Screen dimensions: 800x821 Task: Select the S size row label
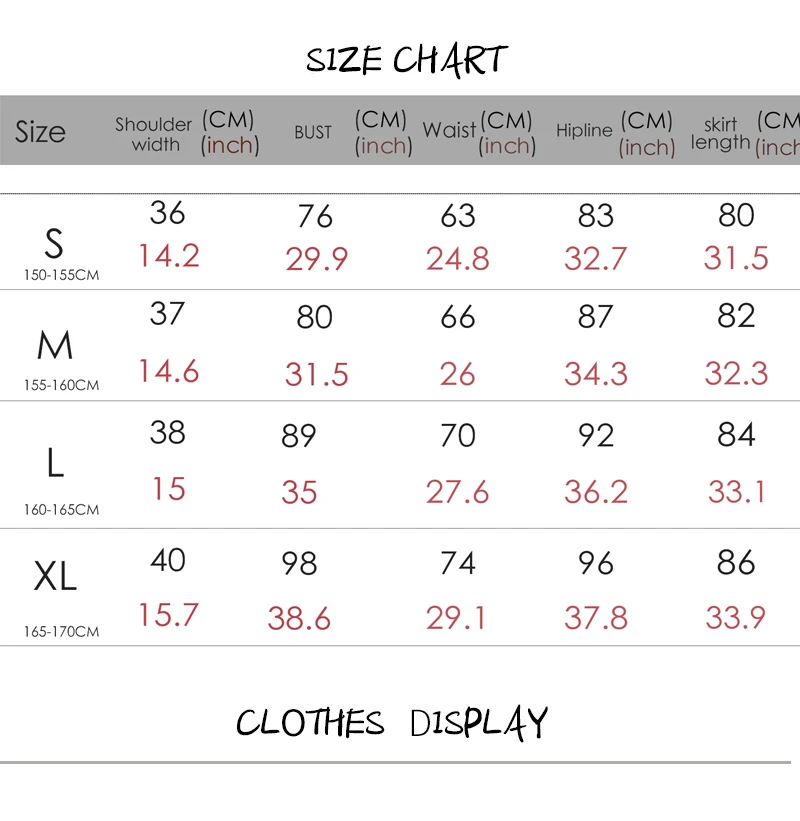[x=54, y=244]
